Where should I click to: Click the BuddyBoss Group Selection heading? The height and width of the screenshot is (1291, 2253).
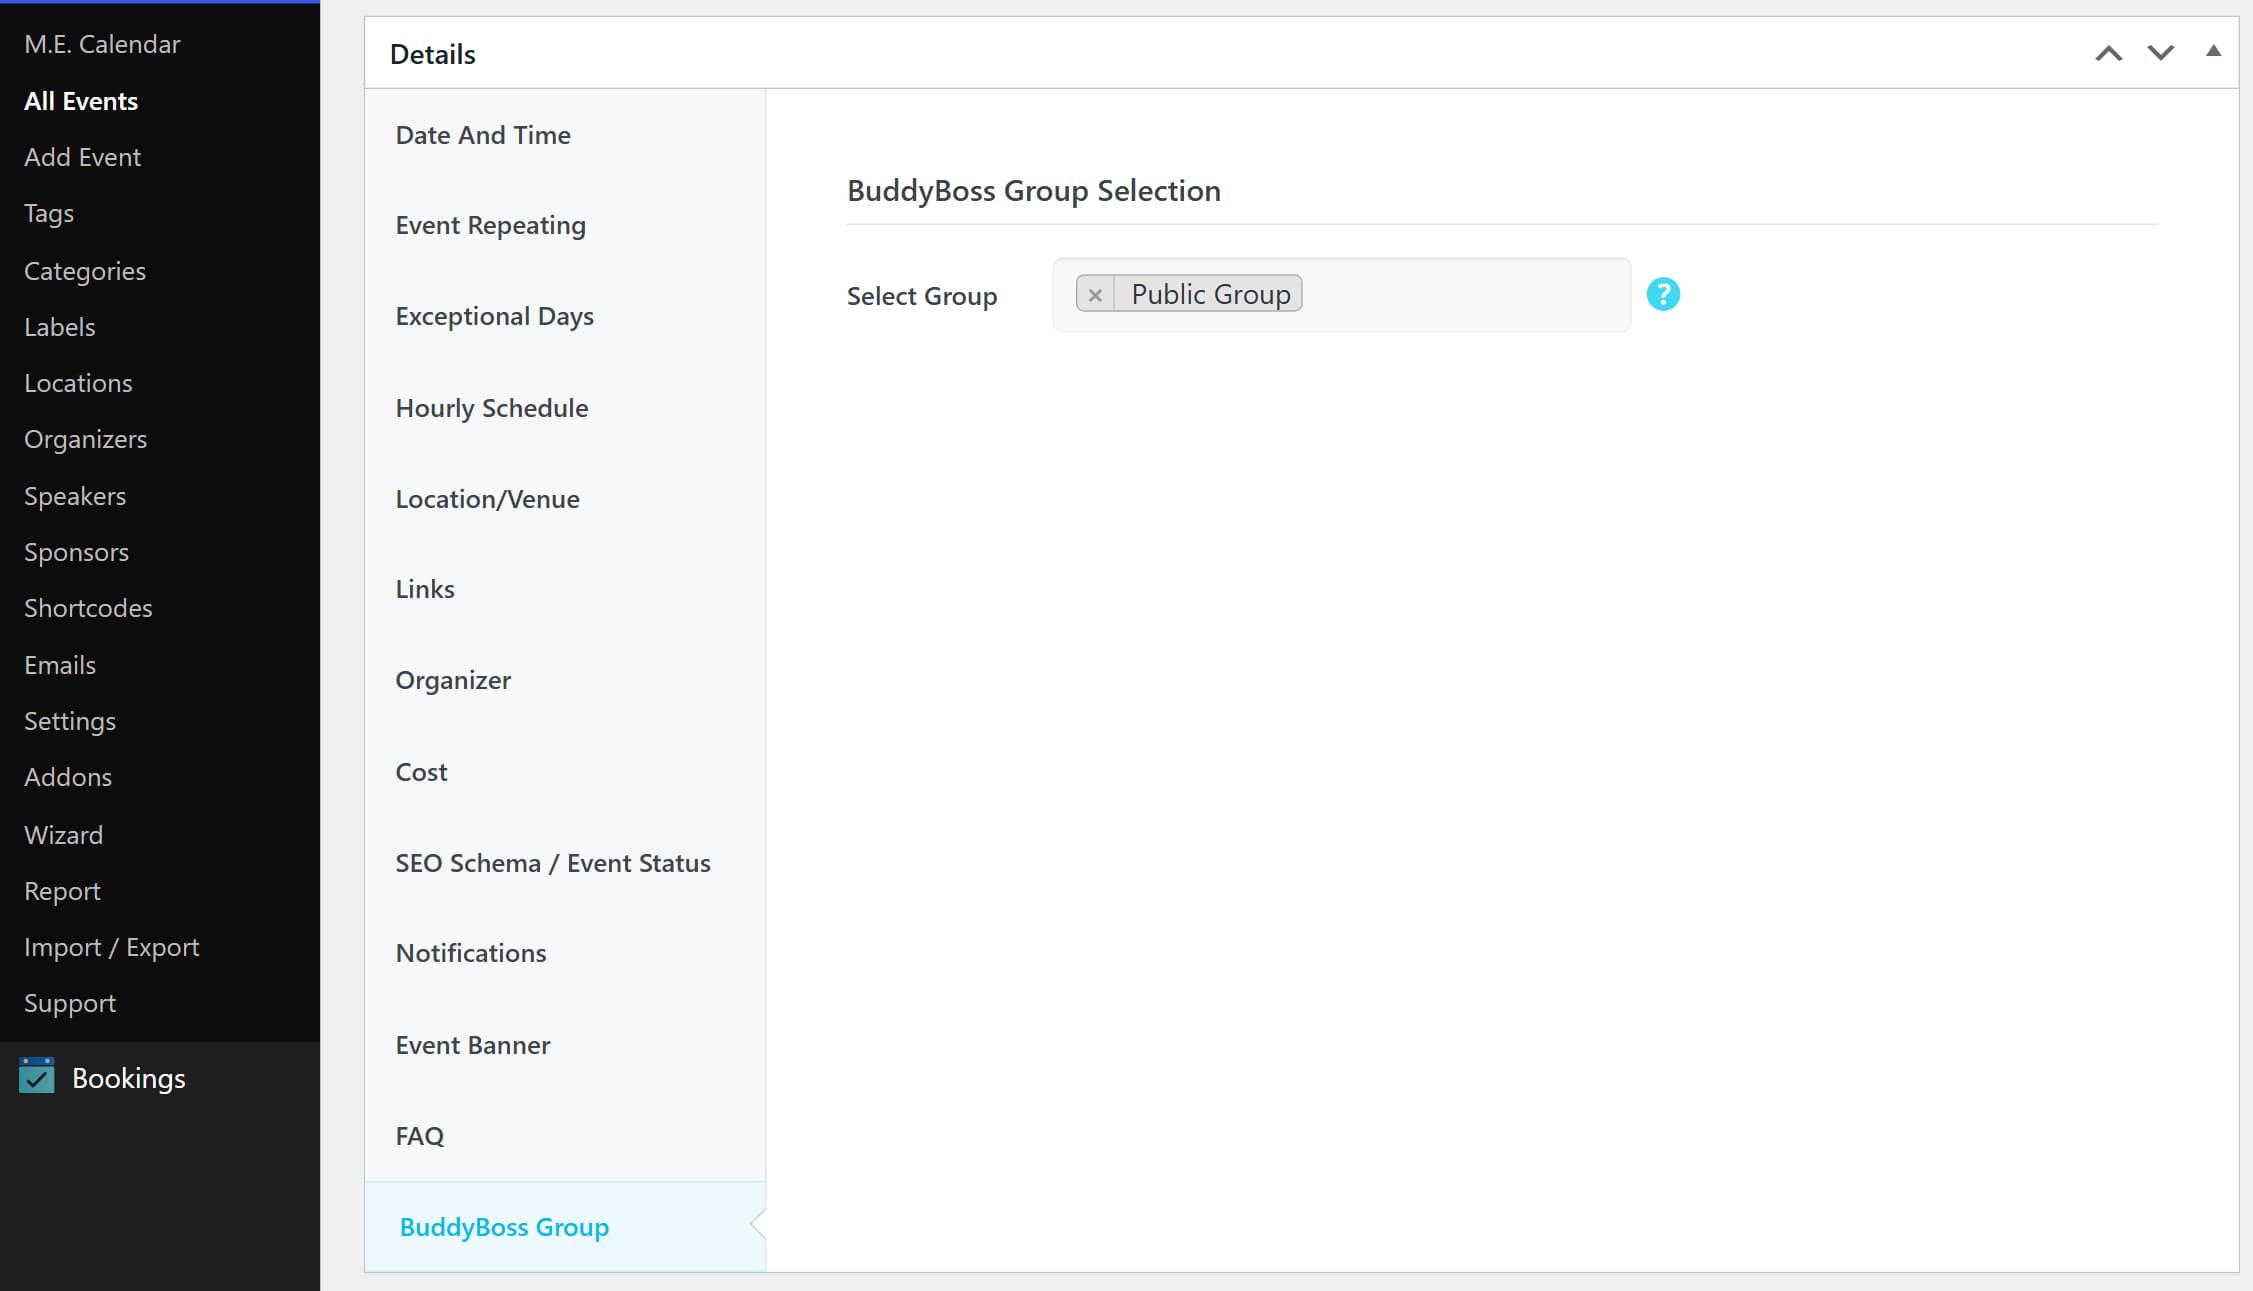pos(1034,190)
